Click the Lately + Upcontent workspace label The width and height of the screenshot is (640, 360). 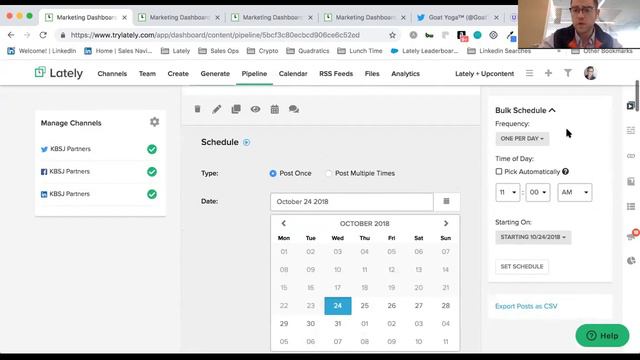click(x=484, y=73)
